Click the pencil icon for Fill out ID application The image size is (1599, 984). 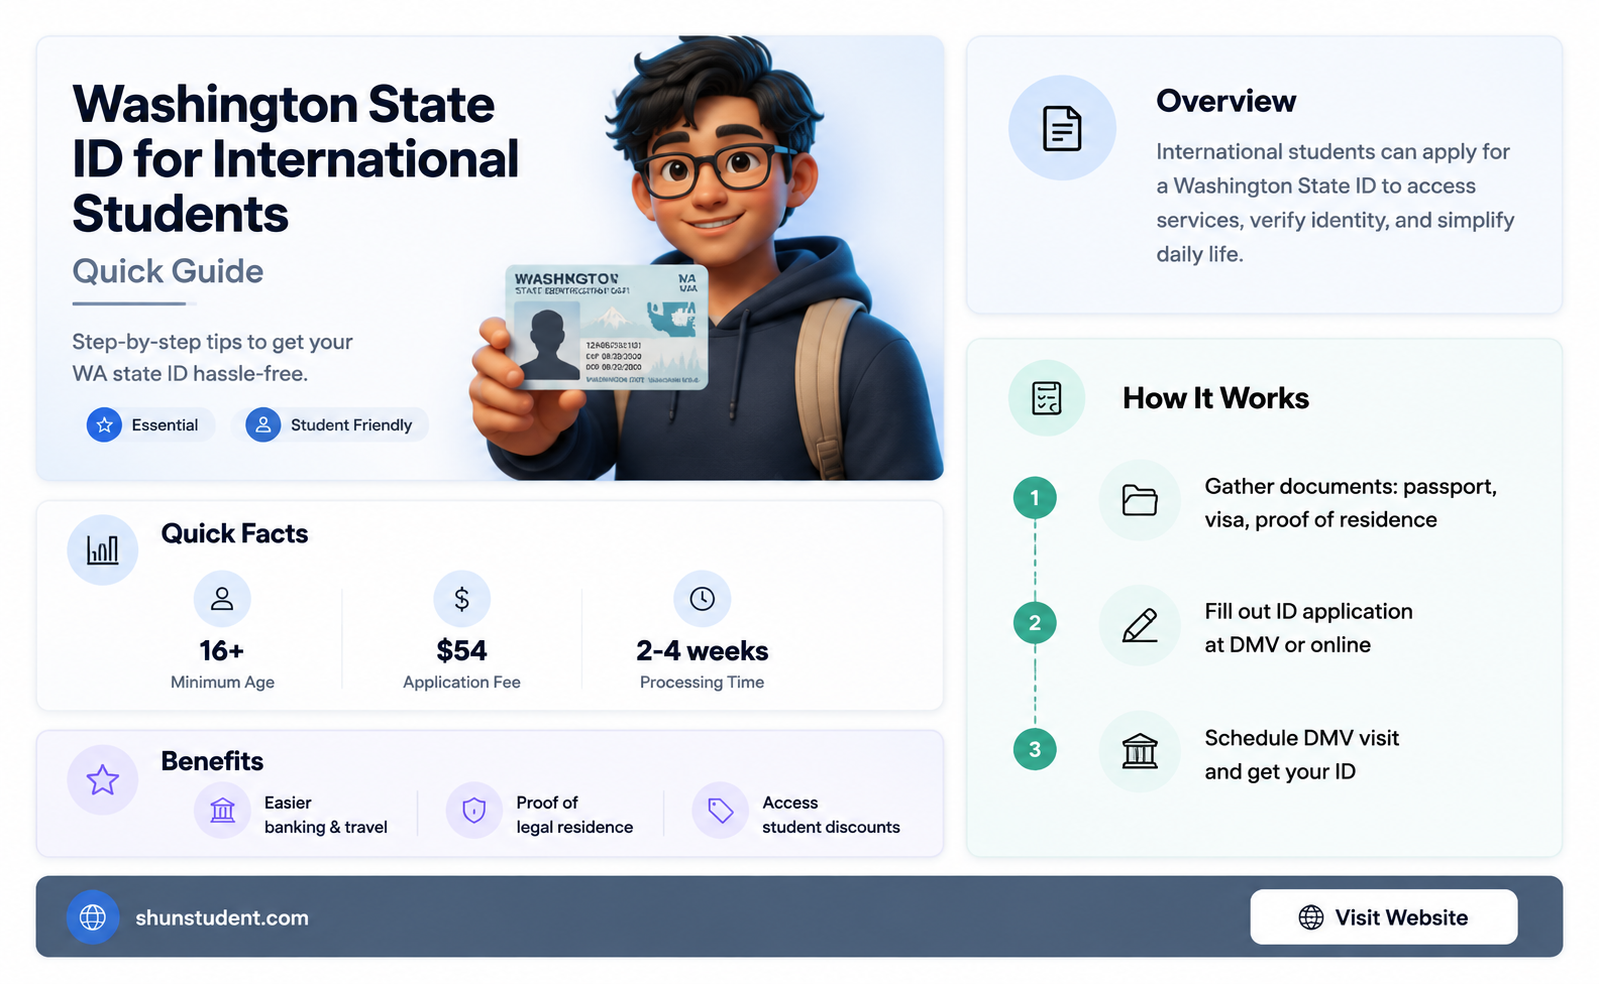coord(1140,626)
